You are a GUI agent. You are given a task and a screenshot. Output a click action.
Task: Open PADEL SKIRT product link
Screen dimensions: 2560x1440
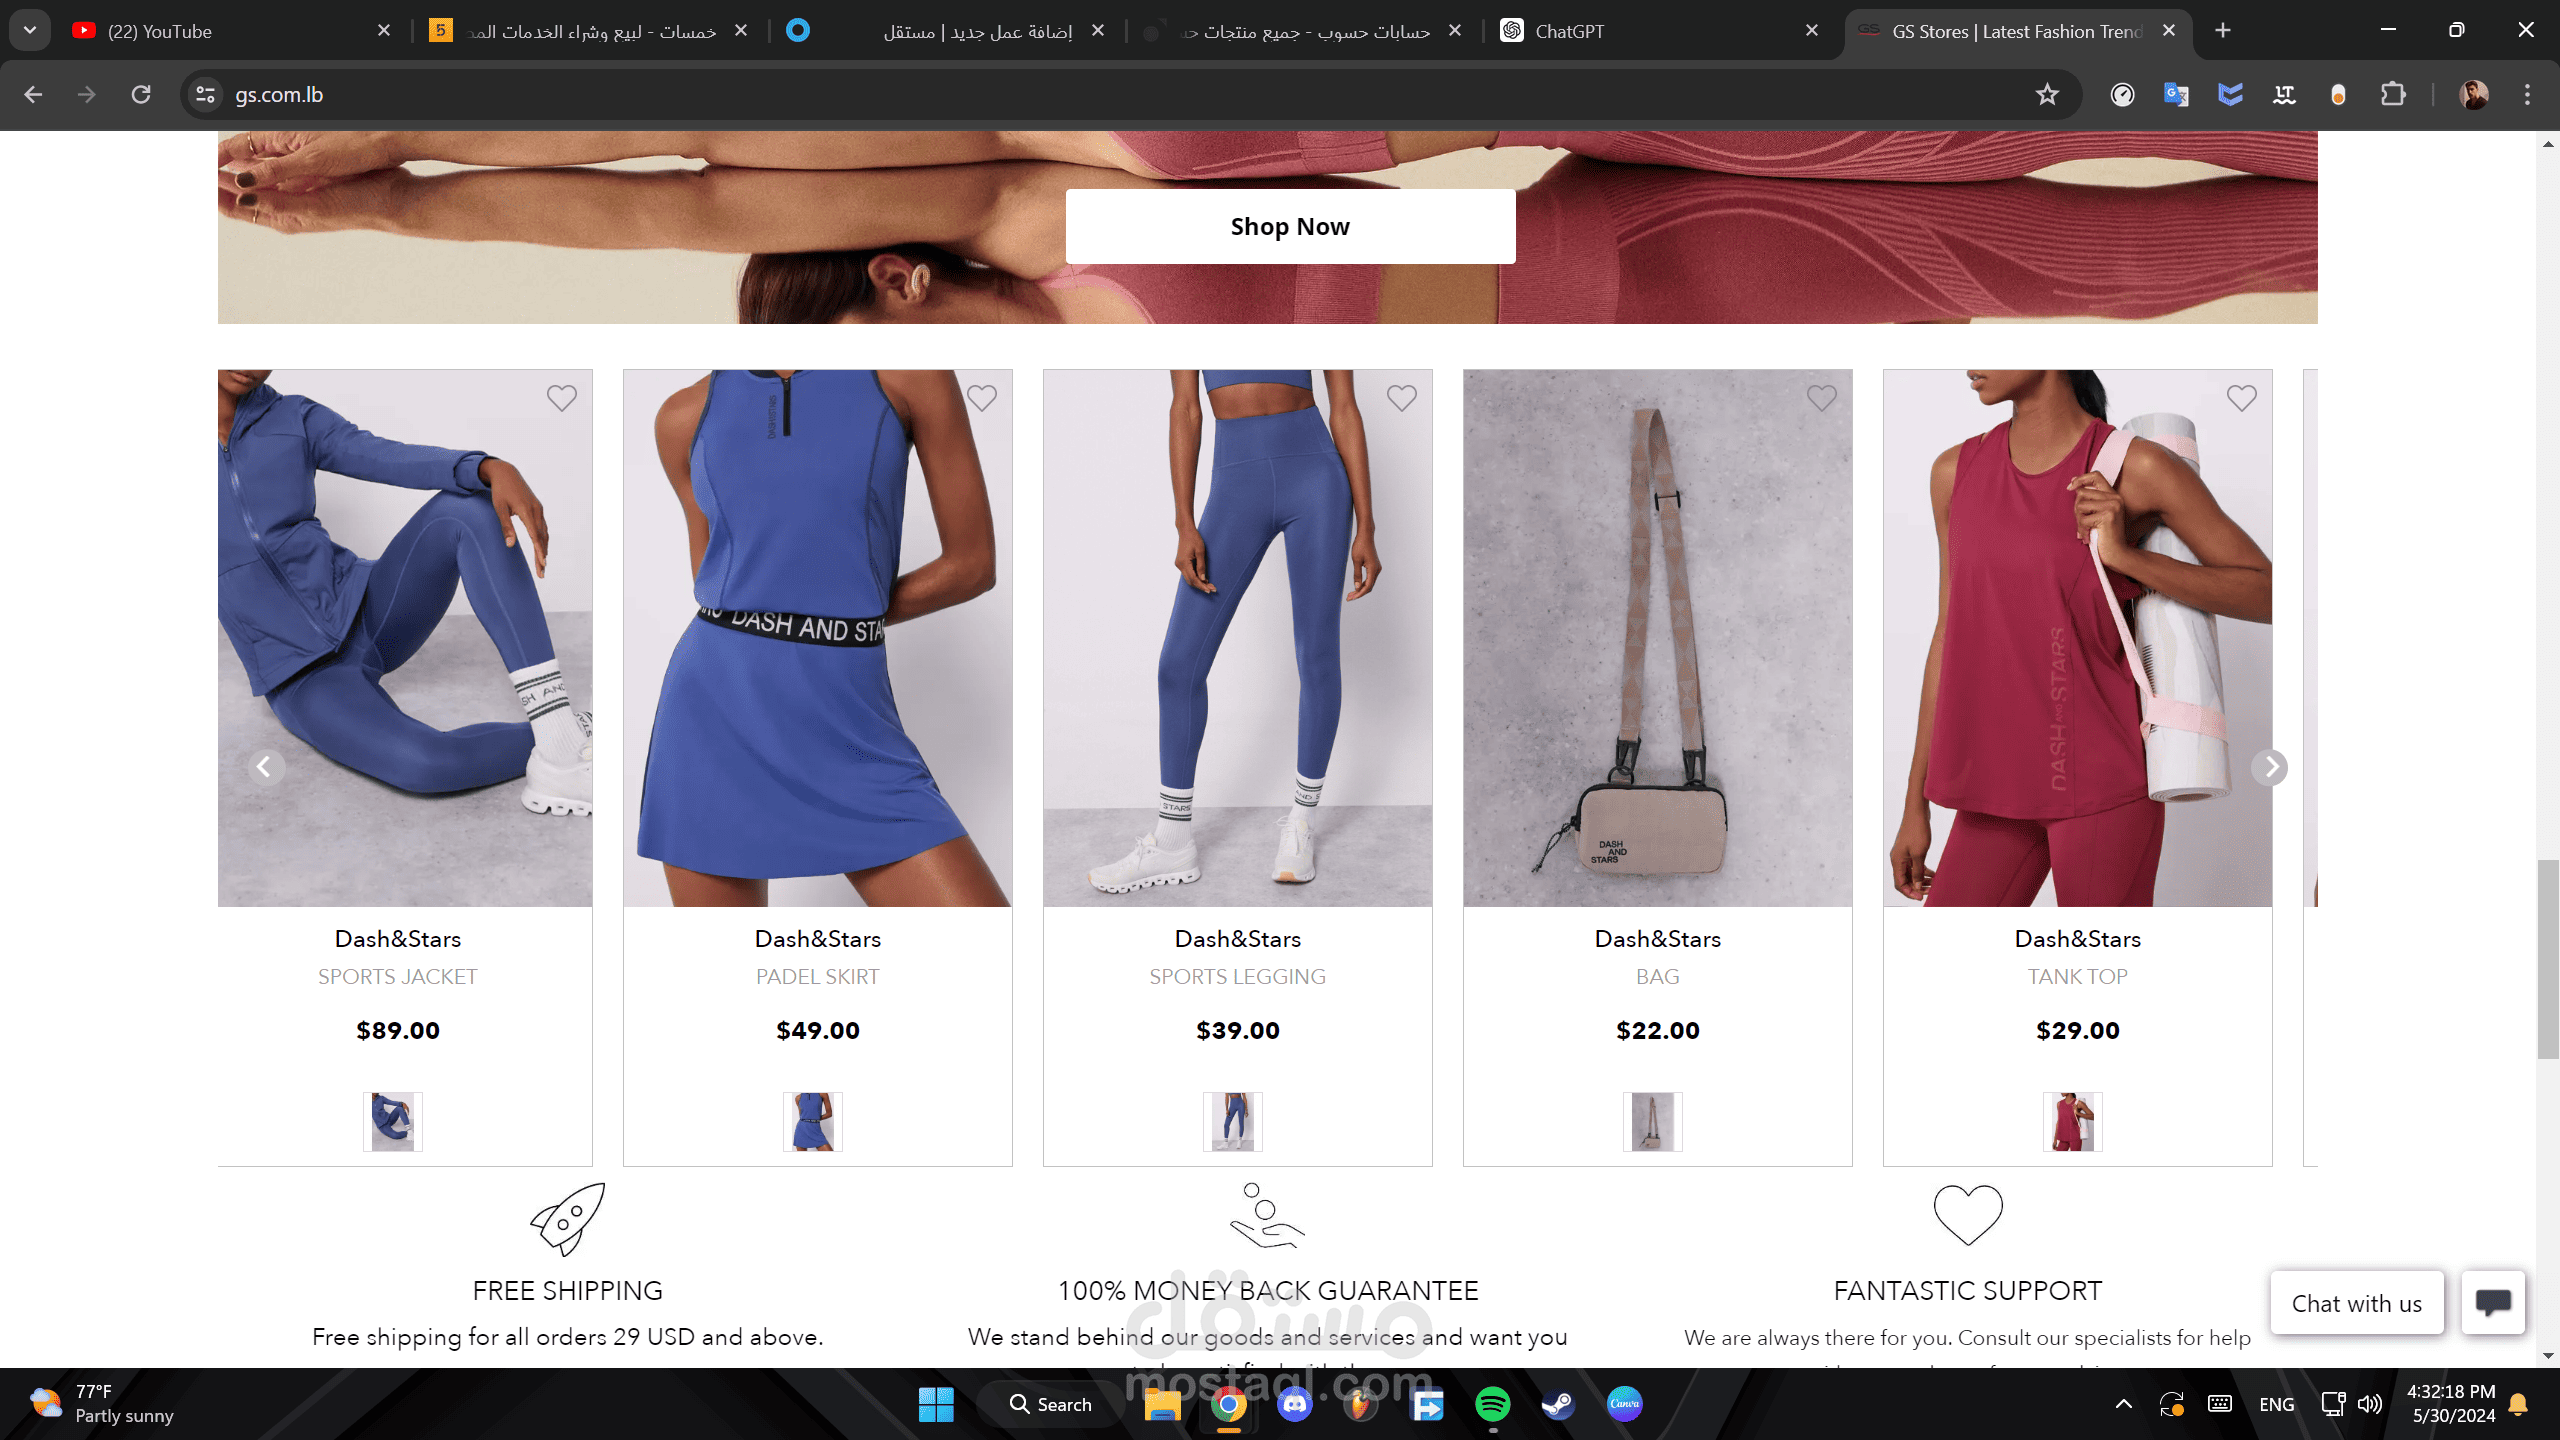coord(818,977)
